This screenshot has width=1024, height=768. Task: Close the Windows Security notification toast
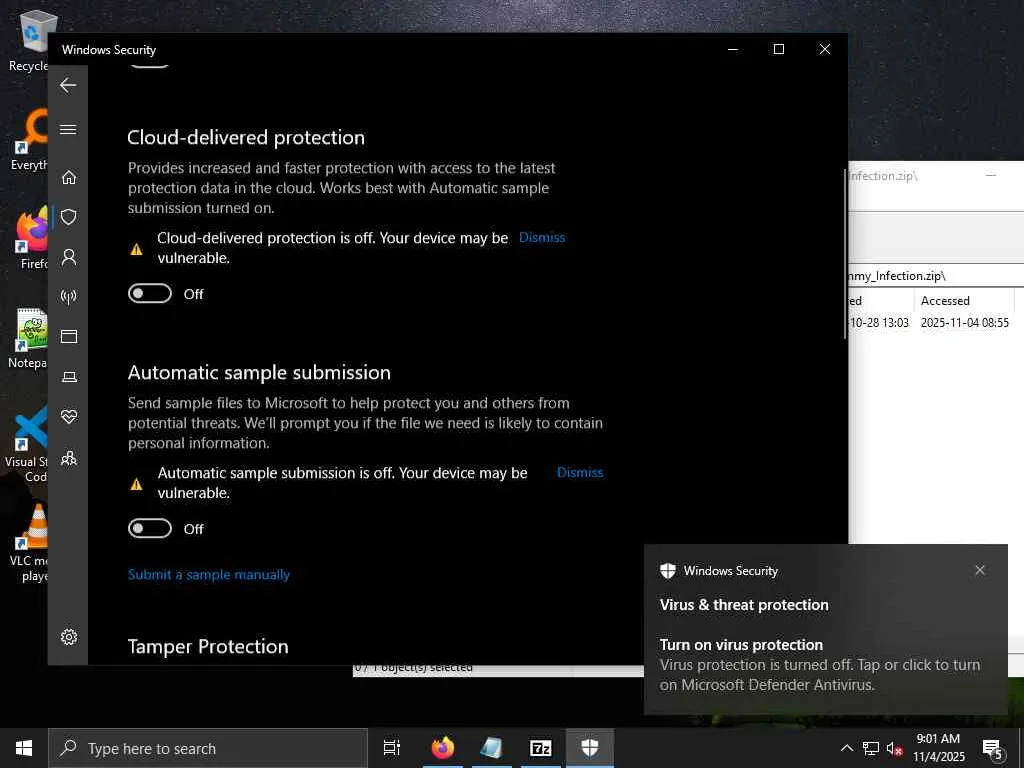click(980, 570)
